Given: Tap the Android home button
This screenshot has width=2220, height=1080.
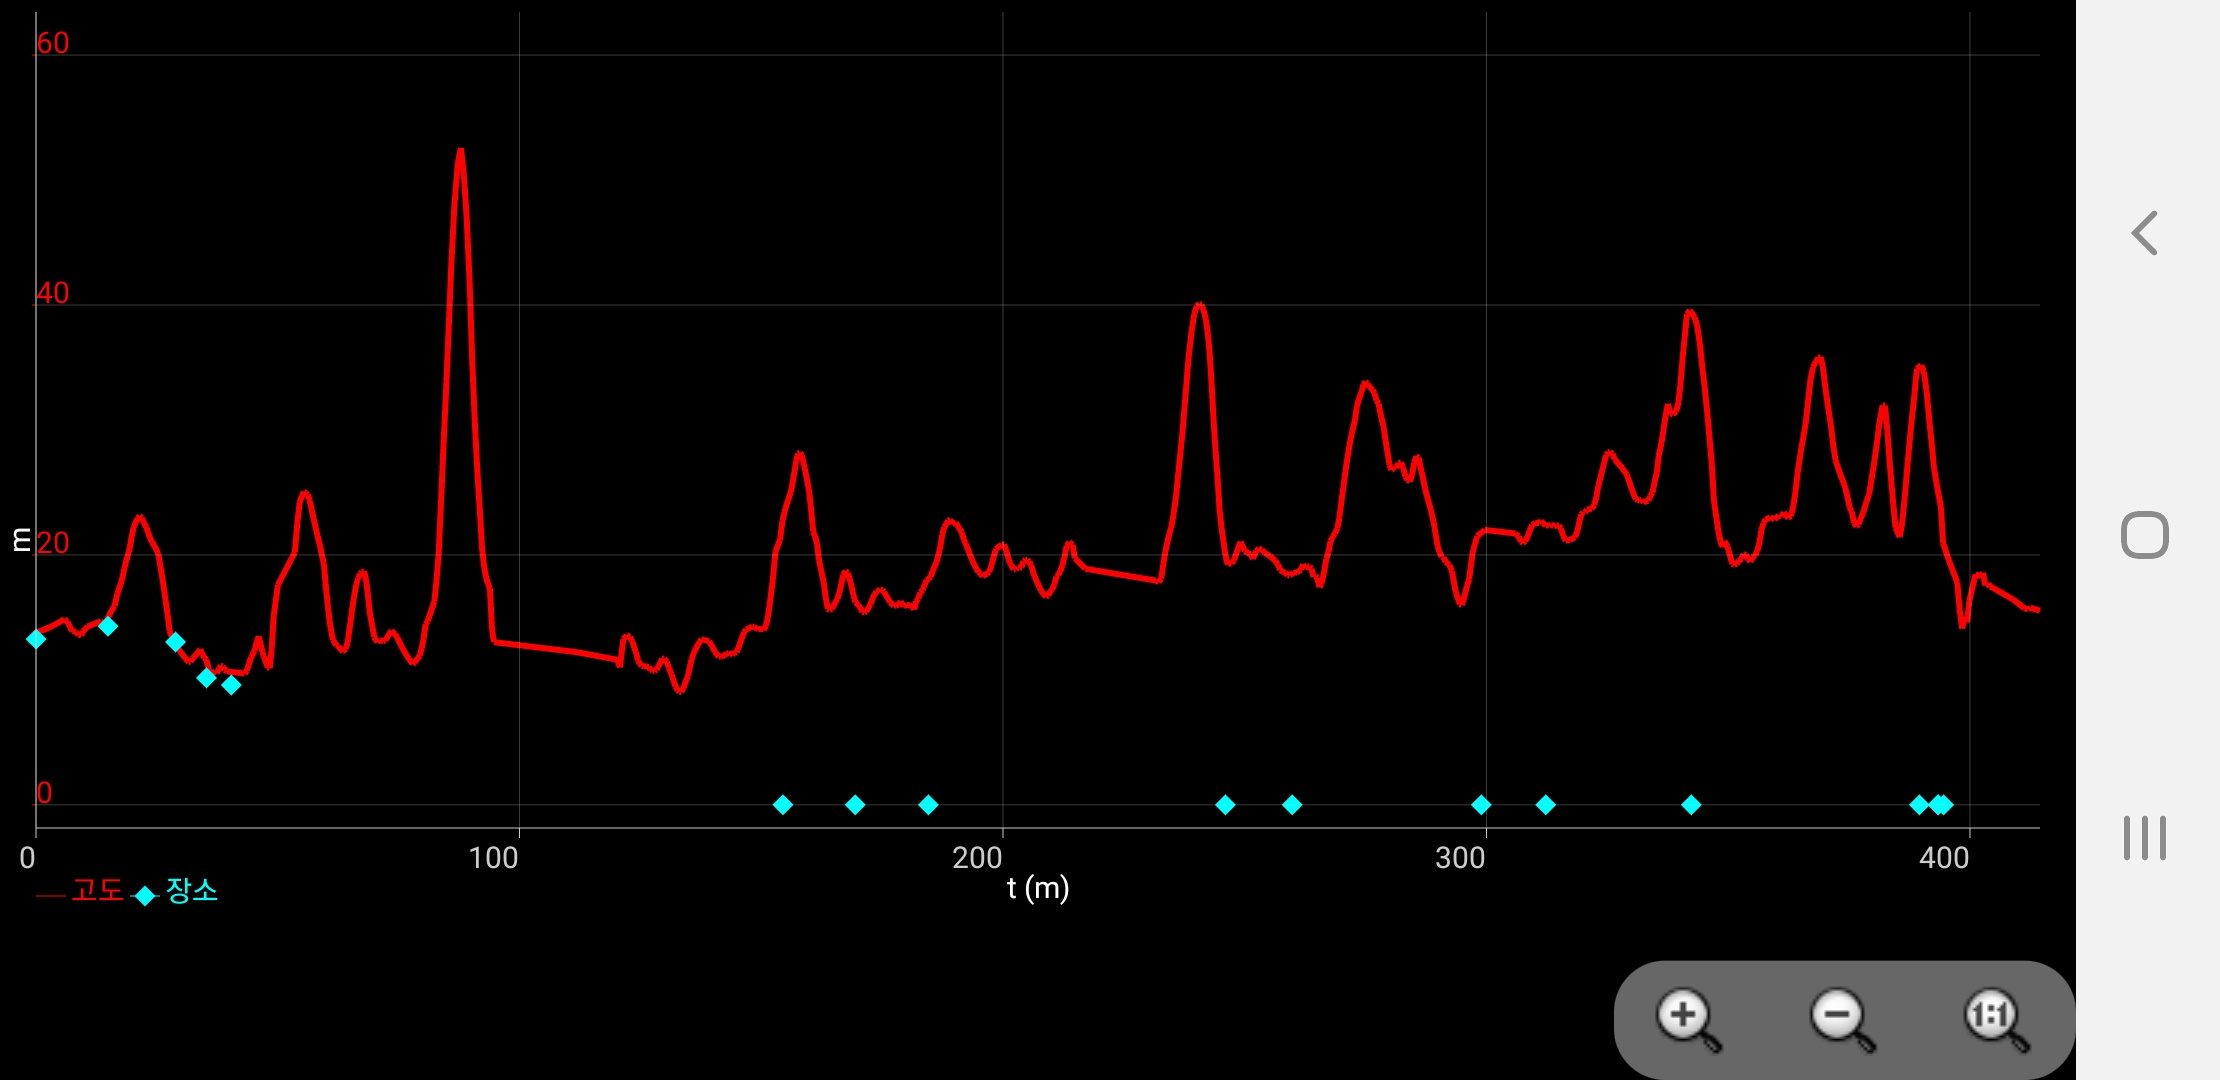Looking at the screenshot, I should (x=2144, y=535).
